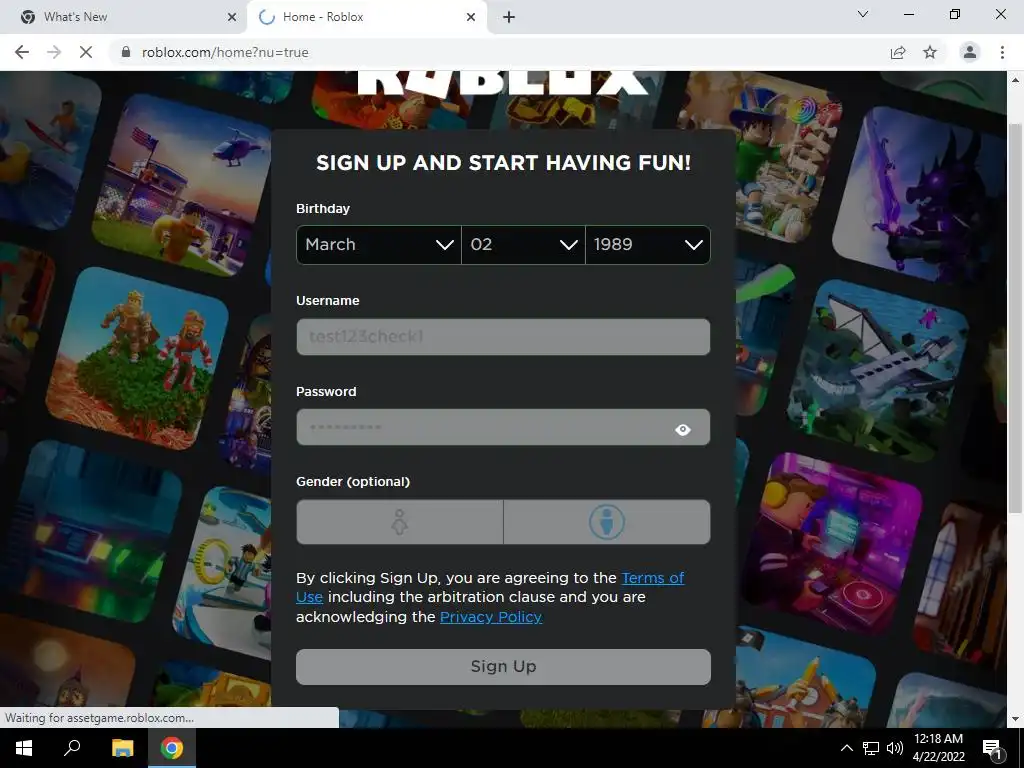Bookmark this page with star
This screenshot has height=768, width=1024.
tap(930, 53)
